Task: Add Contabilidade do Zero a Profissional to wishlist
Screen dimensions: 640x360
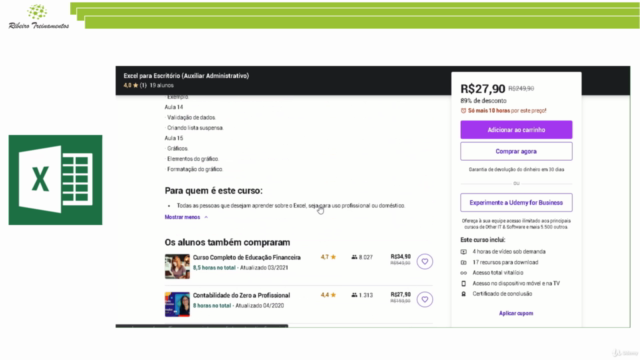Action: click(424, 299)
